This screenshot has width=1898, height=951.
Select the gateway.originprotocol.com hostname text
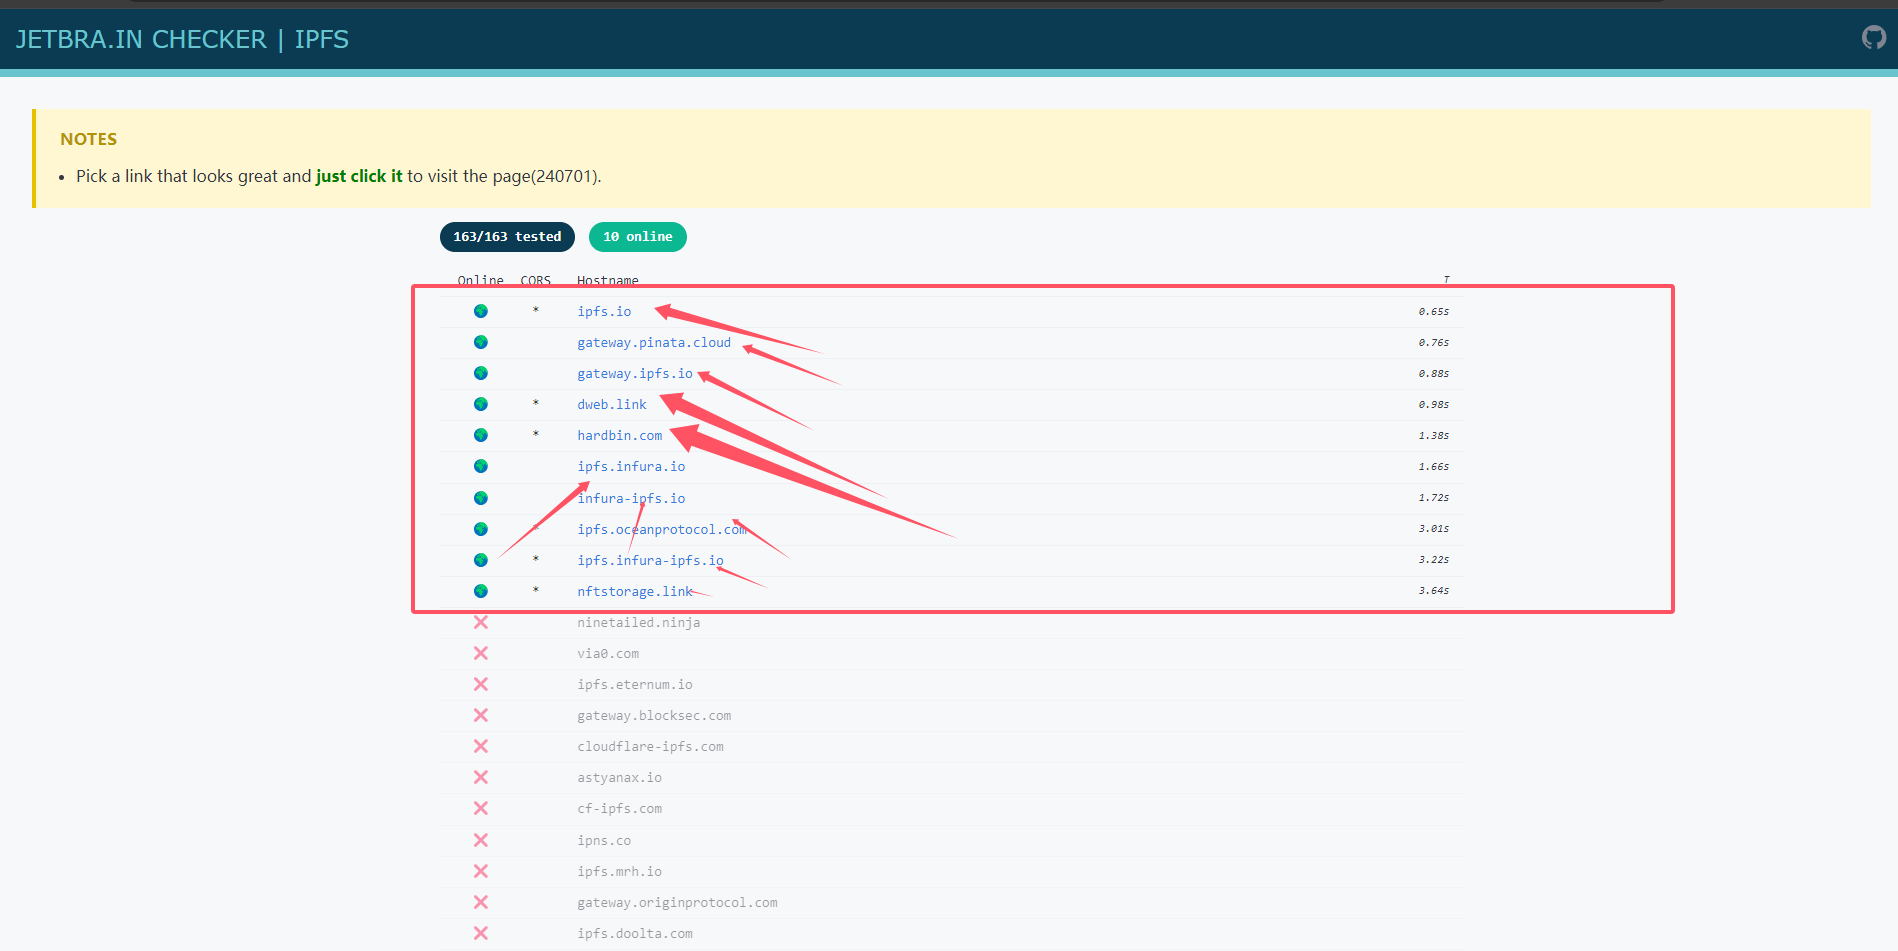[677, 902]
